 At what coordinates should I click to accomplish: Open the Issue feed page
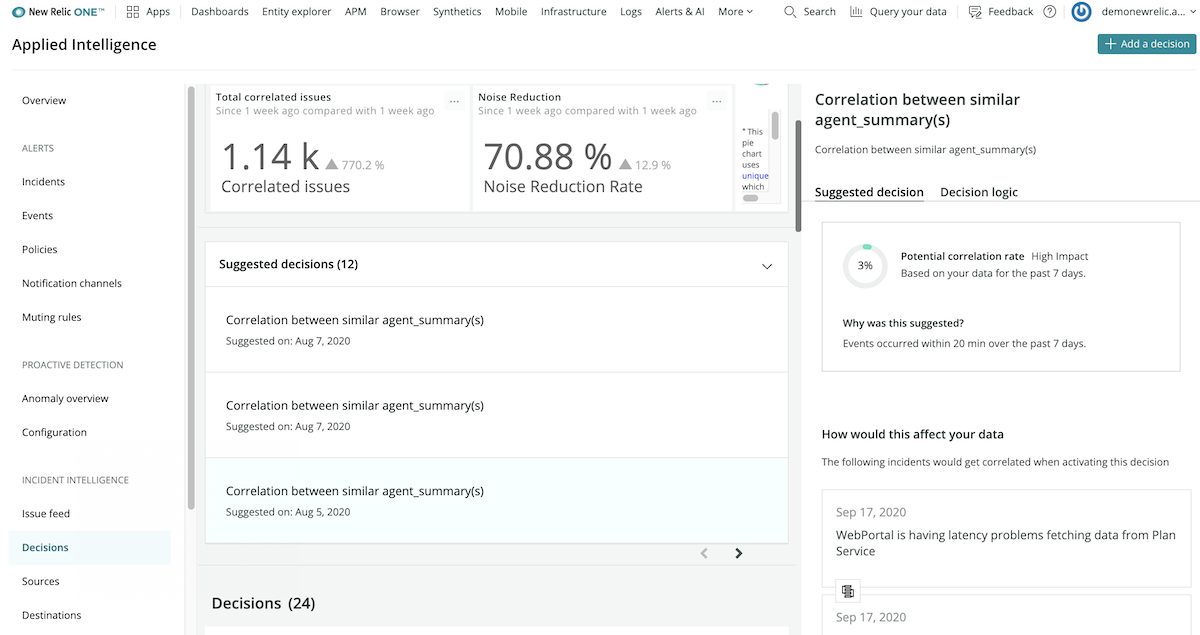(46, 514)
